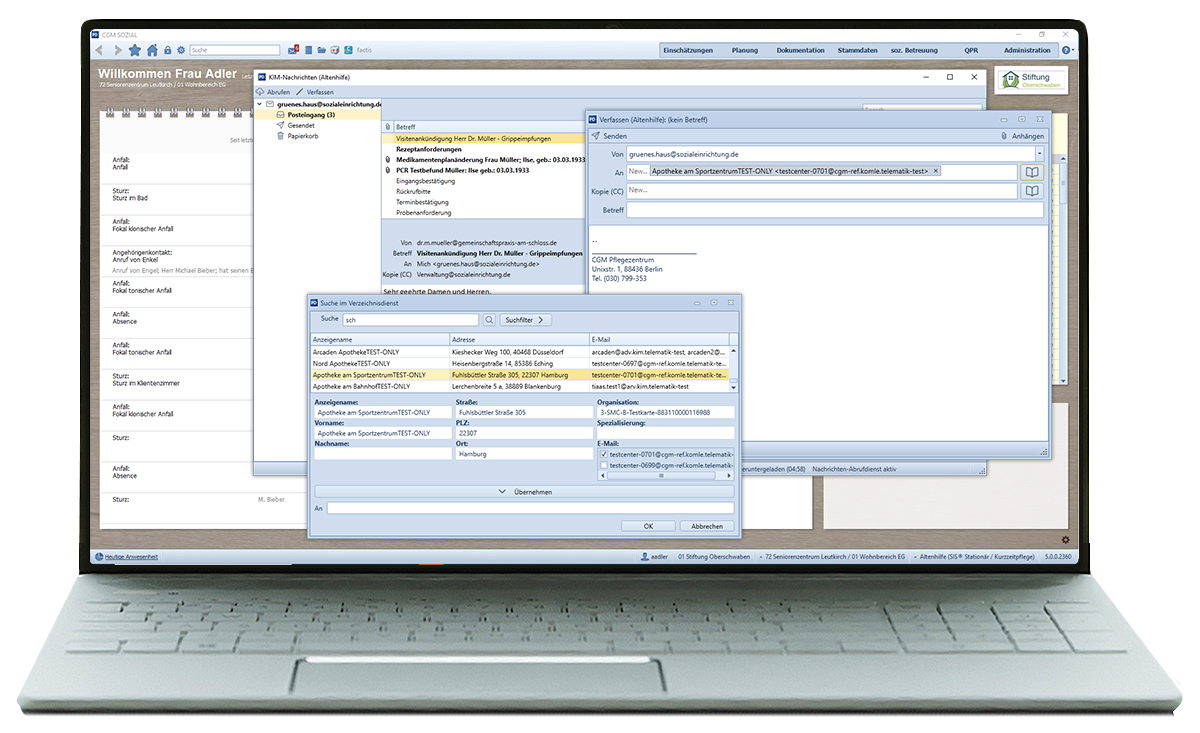Select Posteingang (3) folder
This screenshot has height=733, width=1200.
click(311, 115)
